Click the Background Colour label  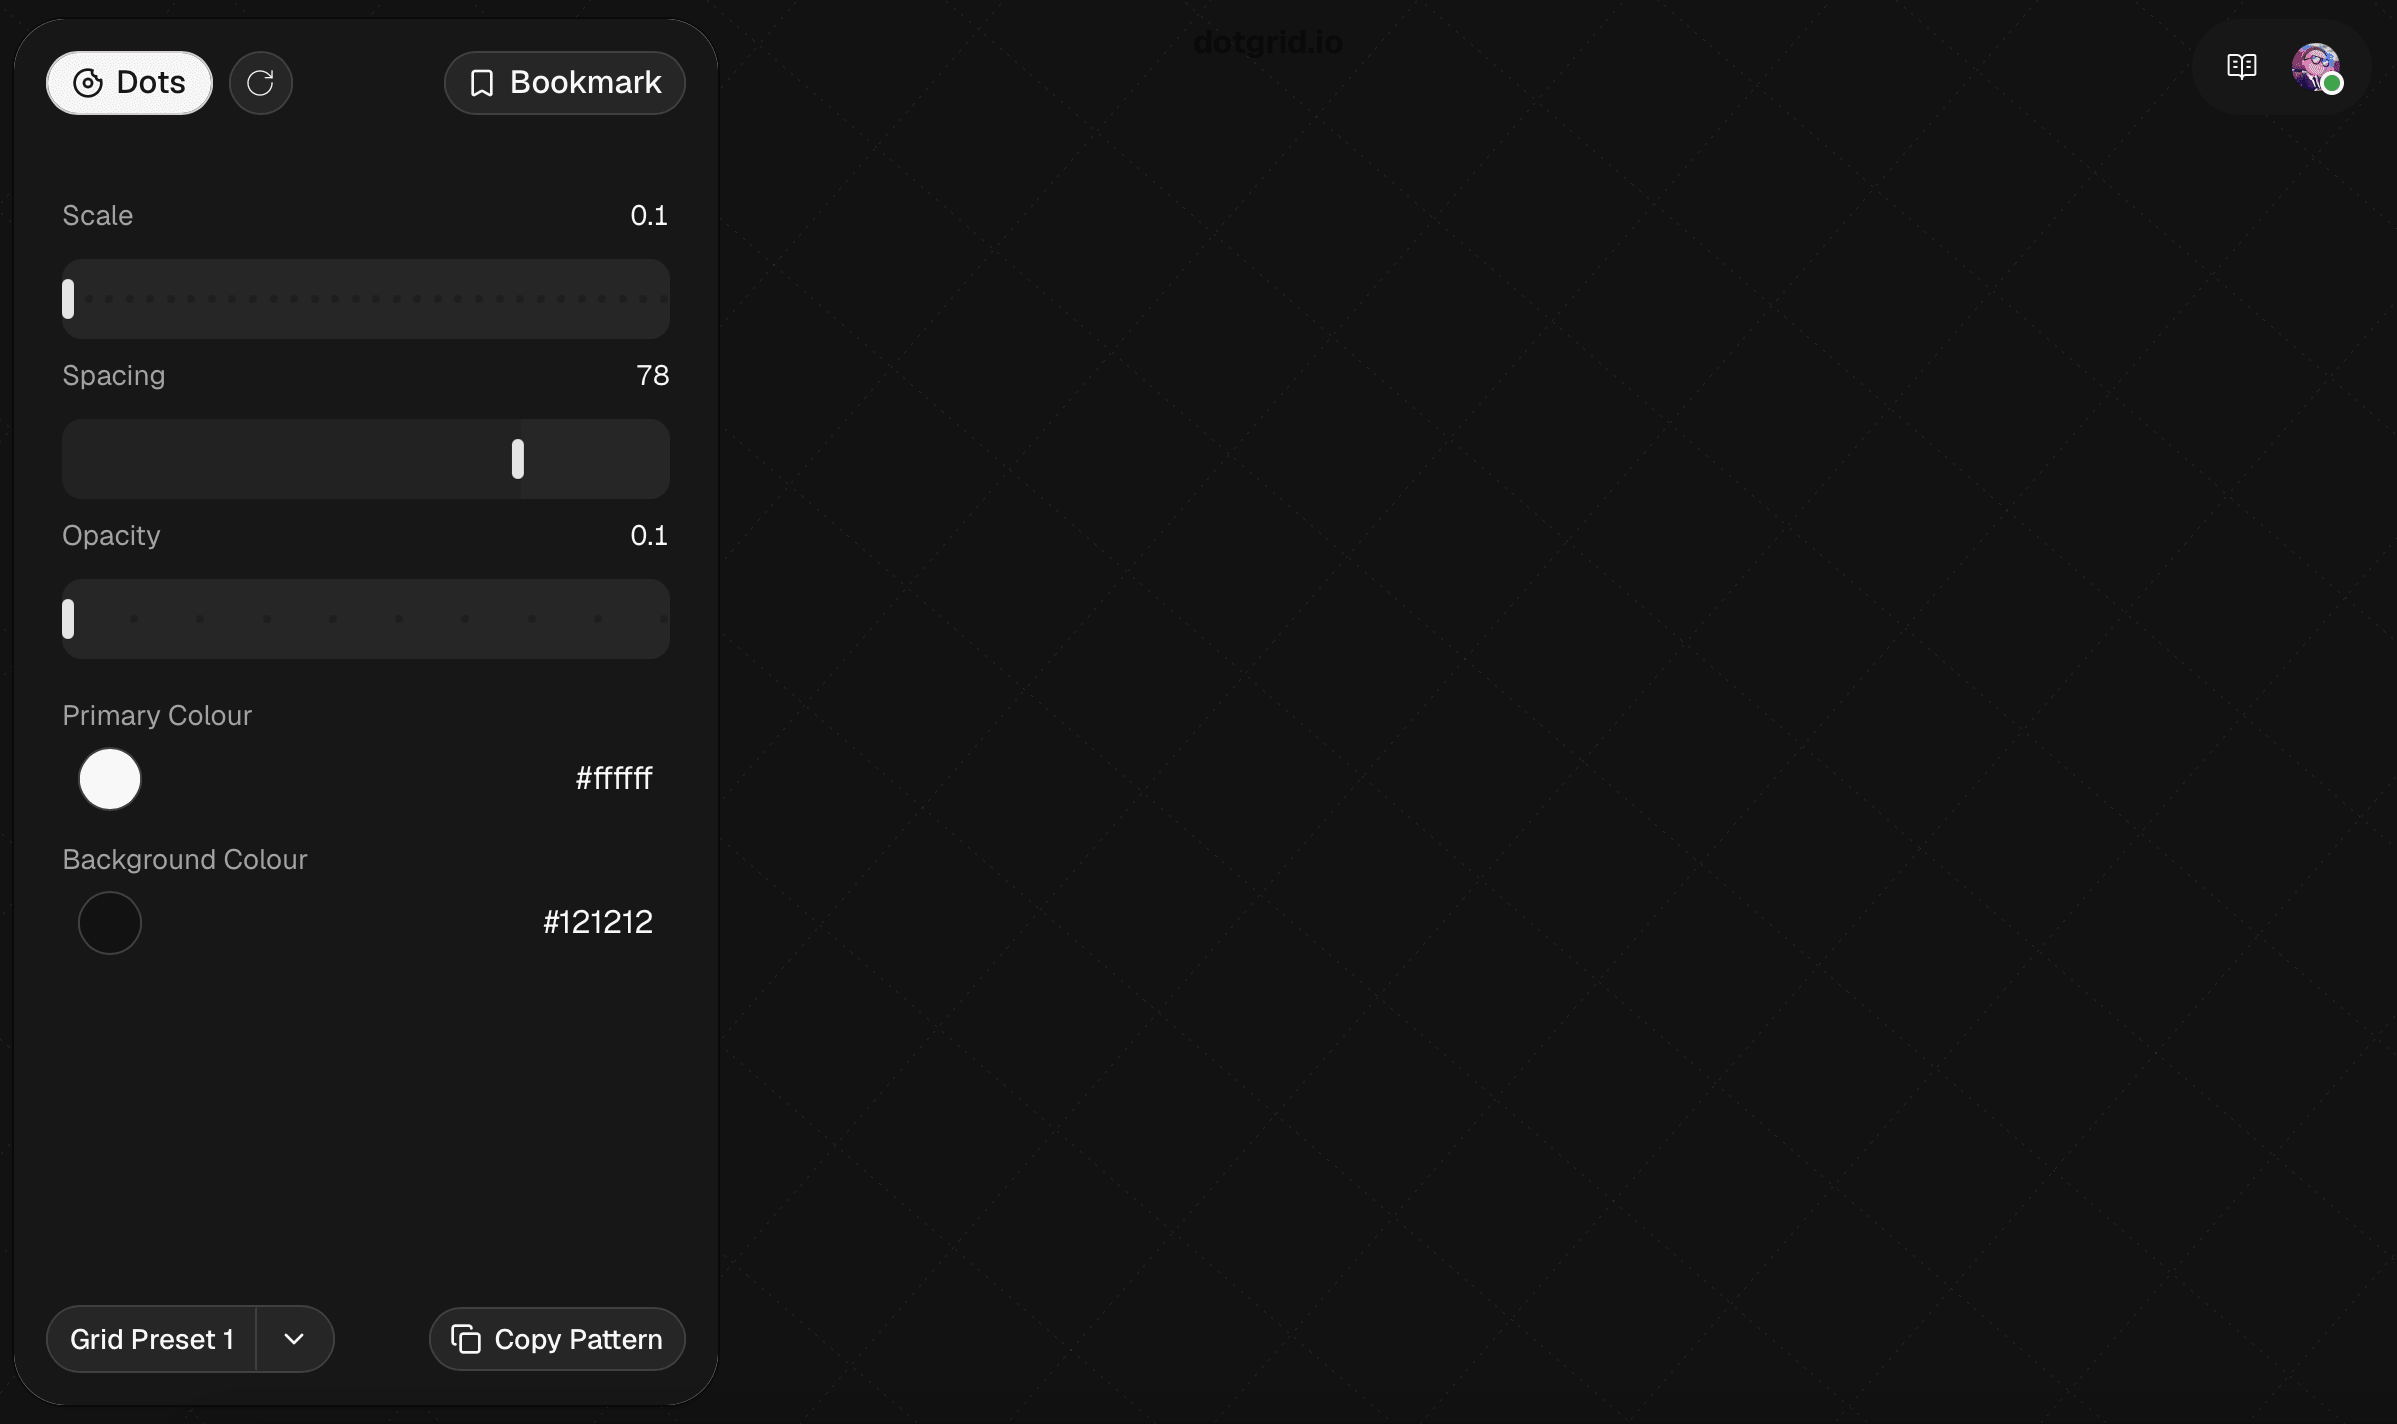pos(185,860)
